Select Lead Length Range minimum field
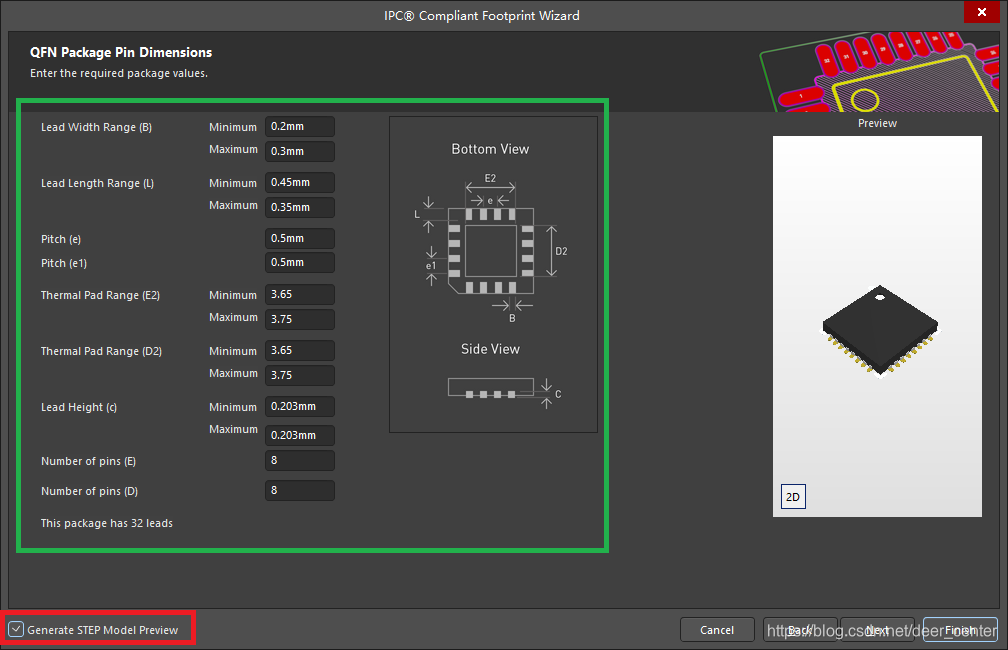Viewport: 1008px width, 650px height. pos(300,183)
